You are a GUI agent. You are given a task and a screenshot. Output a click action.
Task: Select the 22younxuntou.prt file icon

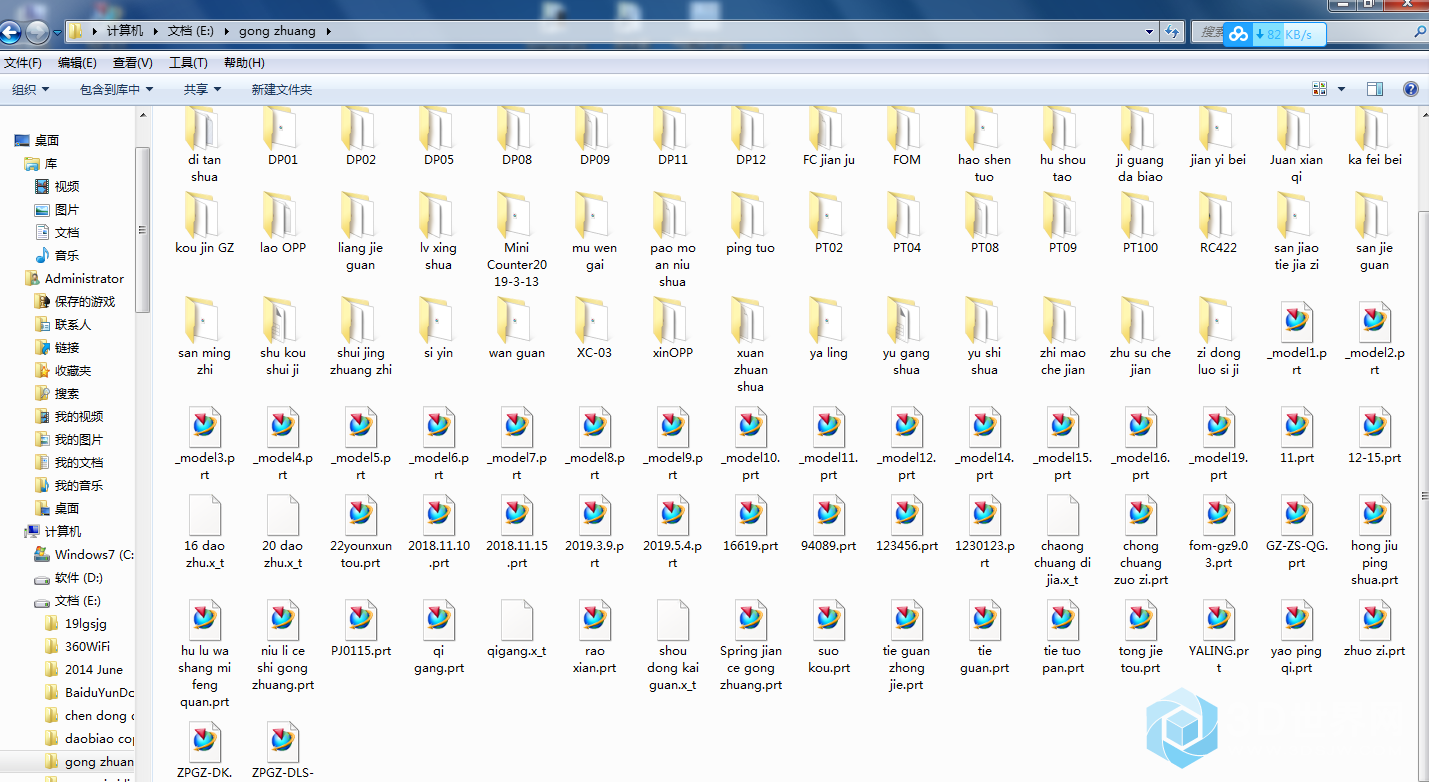click(x=360, y=515)
